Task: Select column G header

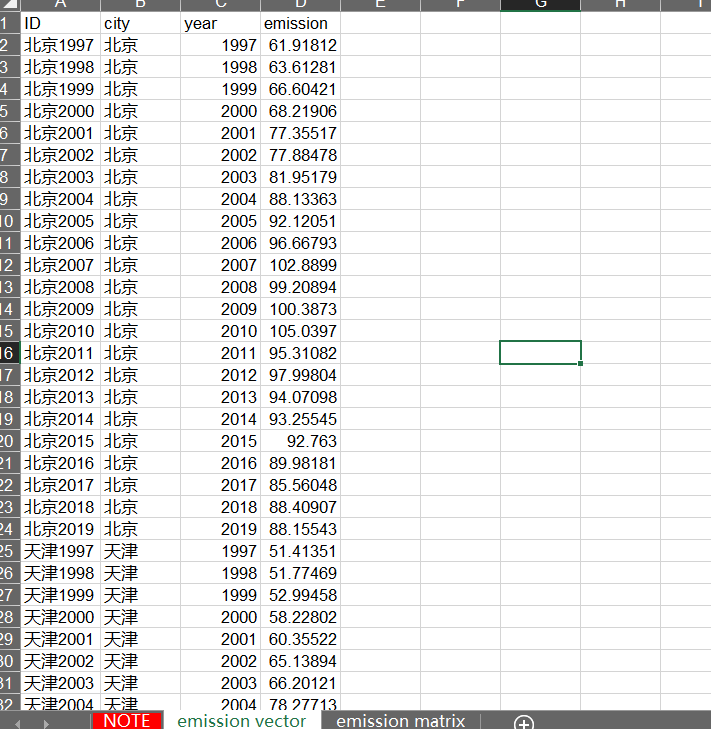Action: tap(540, 5)
